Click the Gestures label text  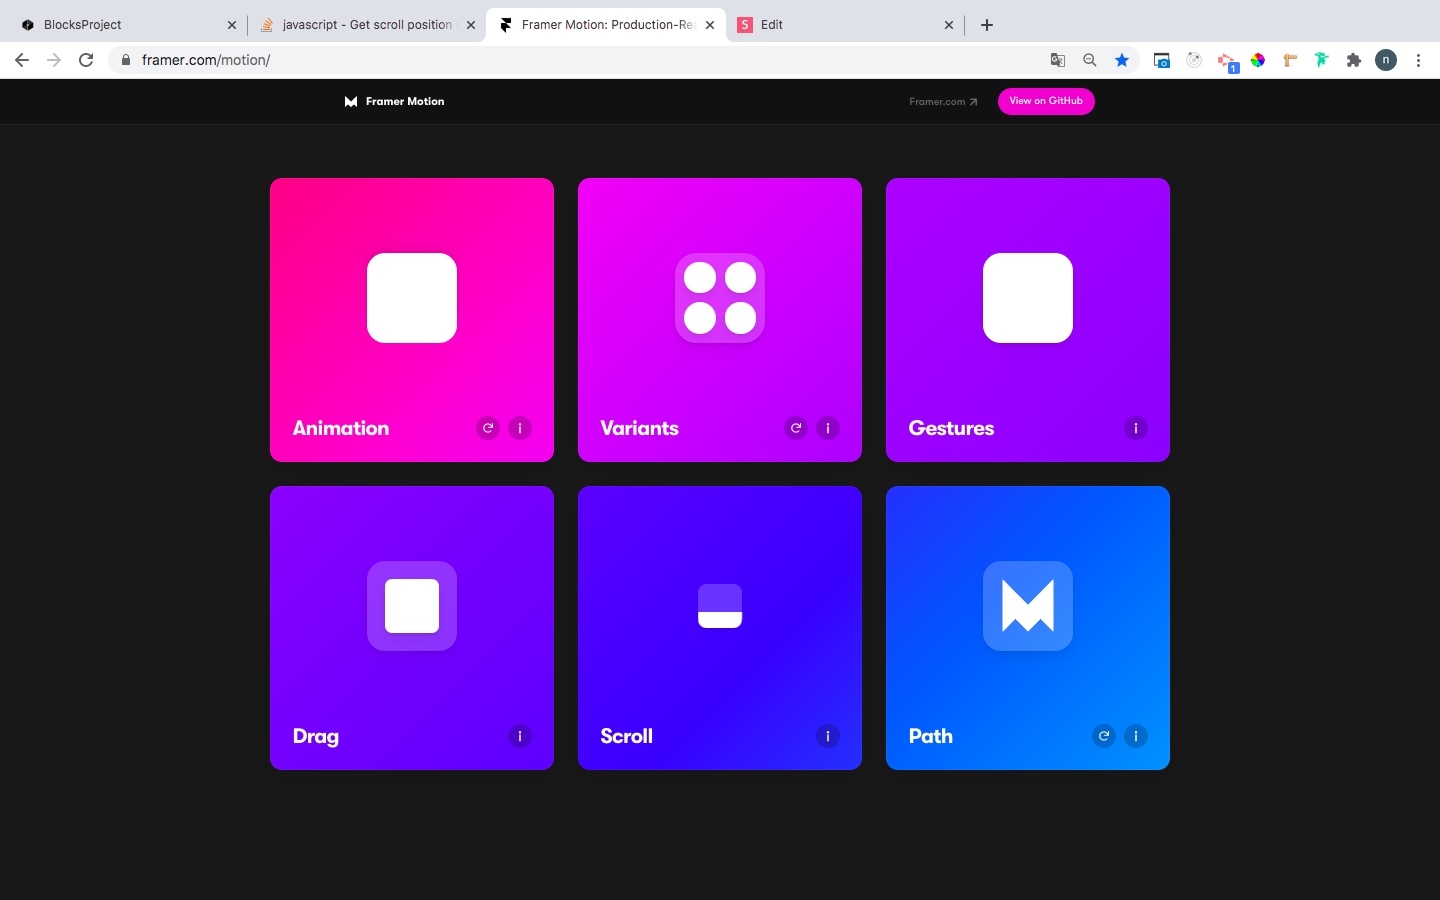(952, 428)
